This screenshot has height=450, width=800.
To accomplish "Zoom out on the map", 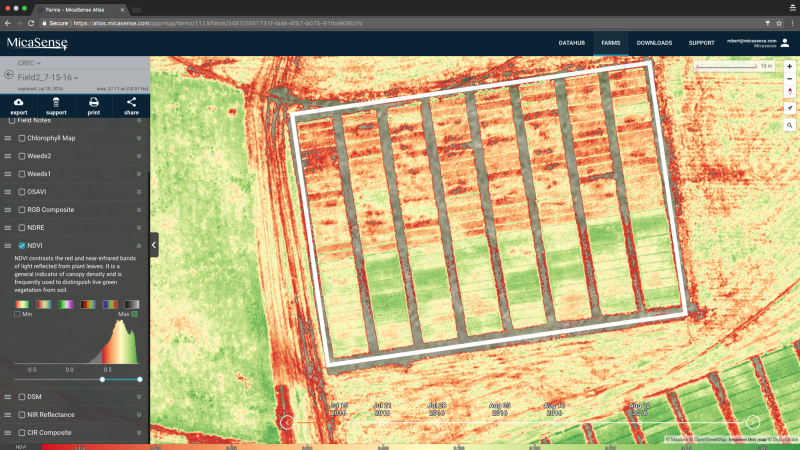I will click(789, 78).
